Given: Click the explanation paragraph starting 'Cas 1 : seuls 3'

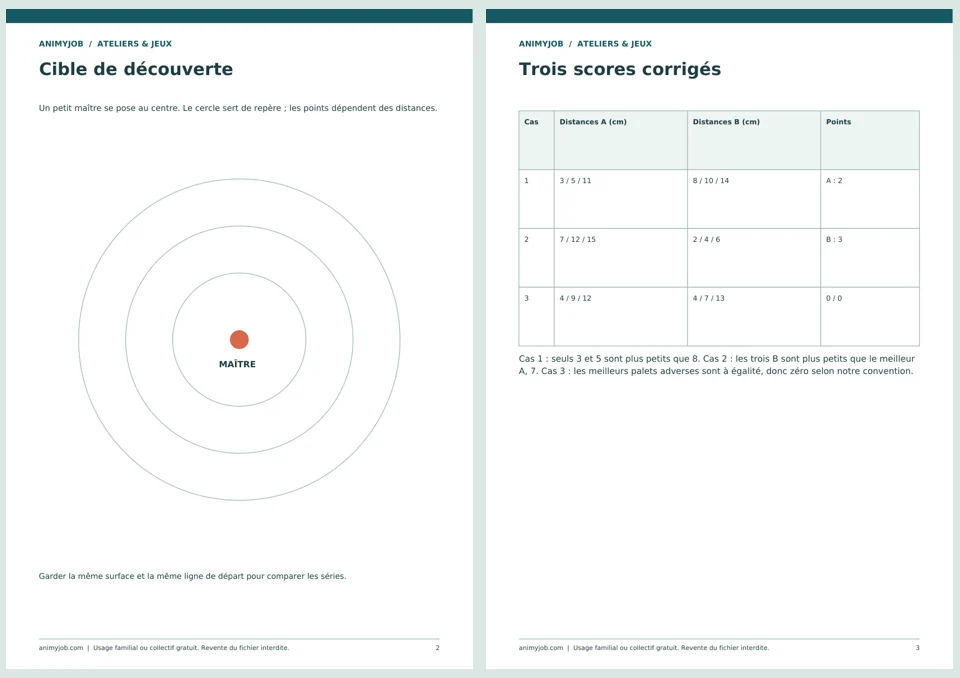Looking at the screenshot, I should pos(716,365).
